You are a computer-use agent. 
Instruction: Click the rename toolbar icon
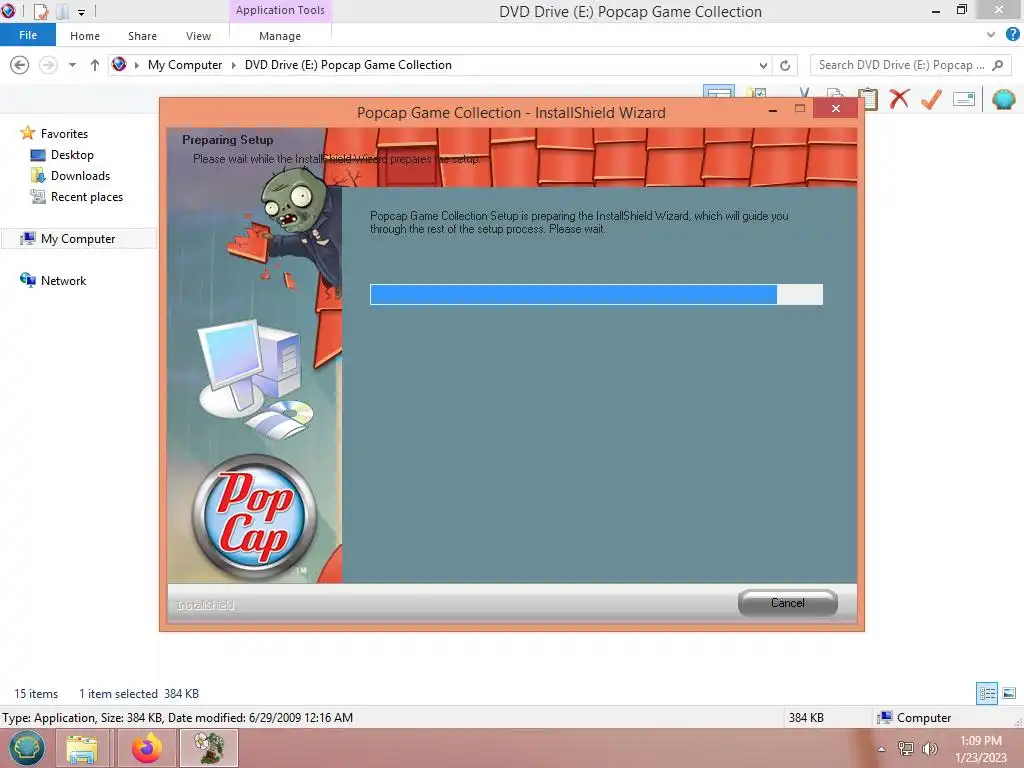pos(964,99)
